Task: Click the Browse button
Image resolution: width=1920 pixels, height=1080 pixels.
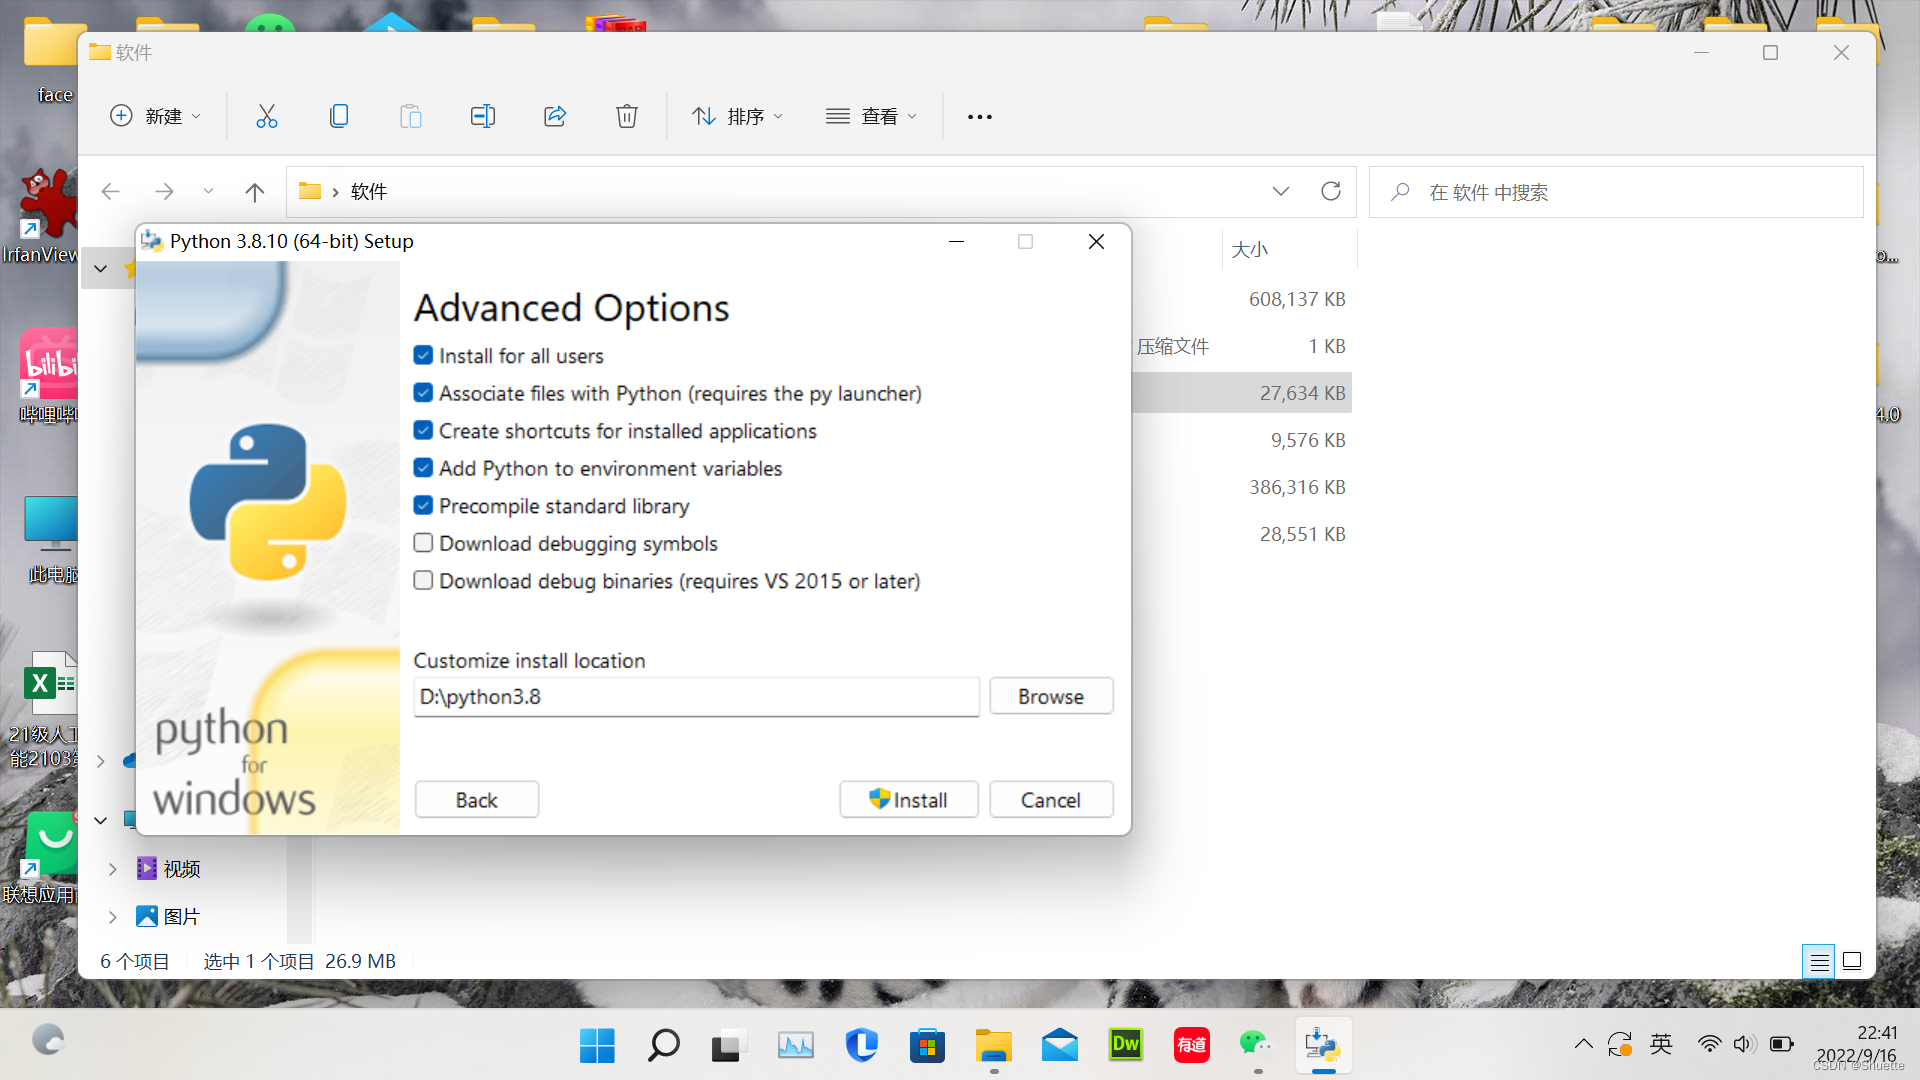Action: click(x=1050, y=696)
